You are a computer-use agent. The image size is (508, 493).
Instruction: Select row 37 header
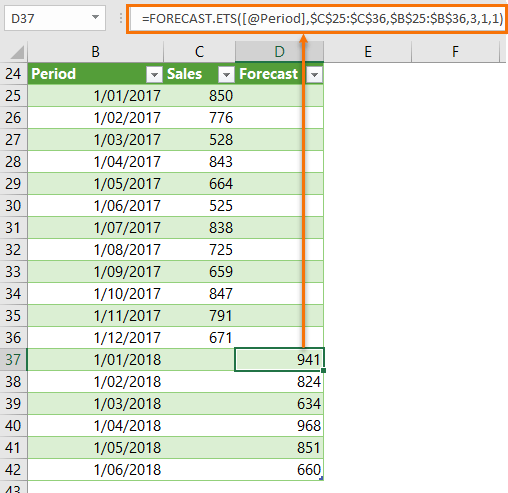(x=13, y=359)
